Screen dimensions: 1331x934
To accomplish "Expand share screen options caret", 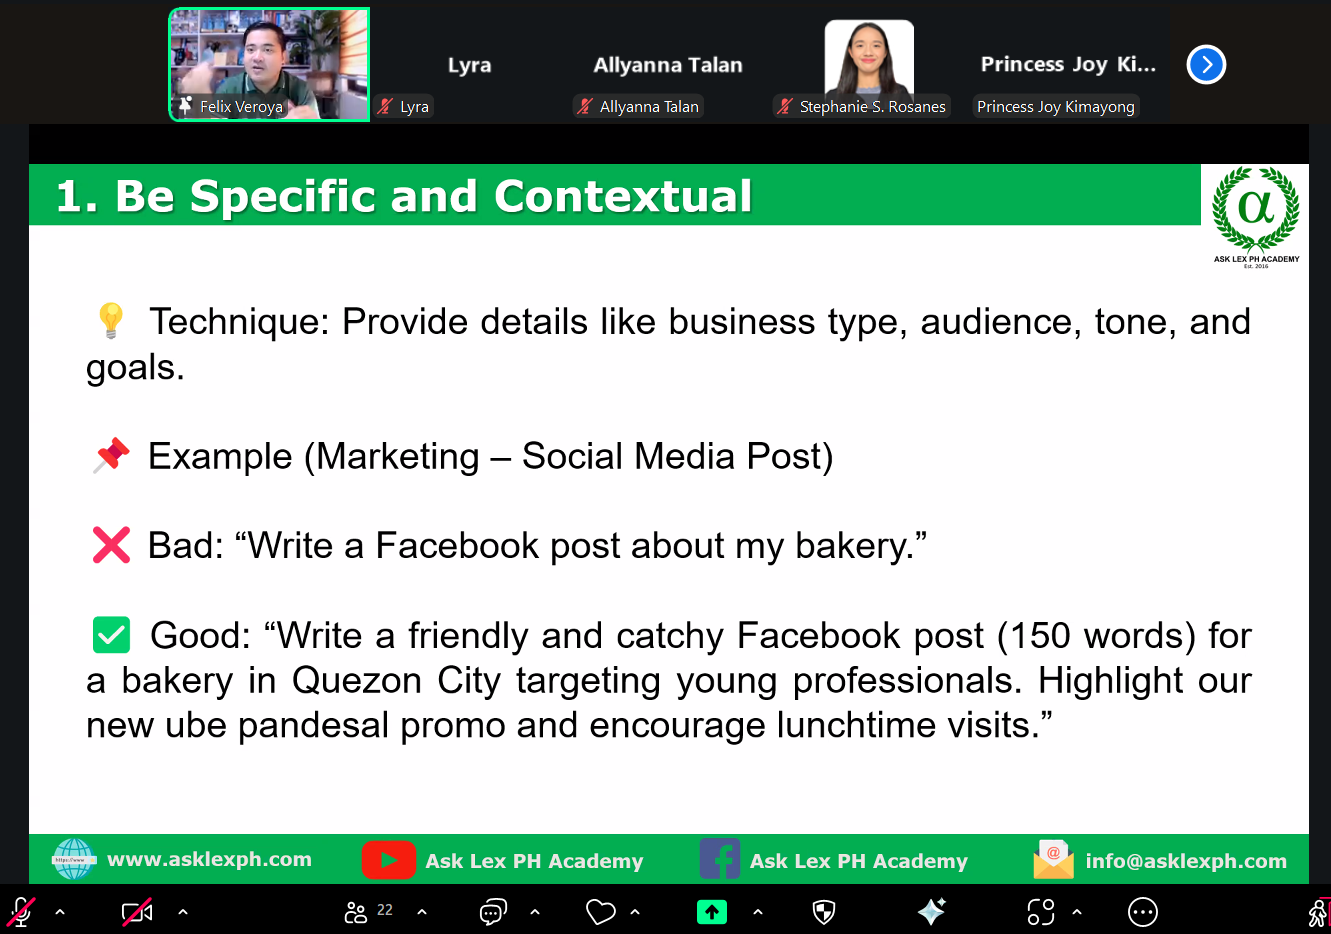I will (x=758, y=912).
